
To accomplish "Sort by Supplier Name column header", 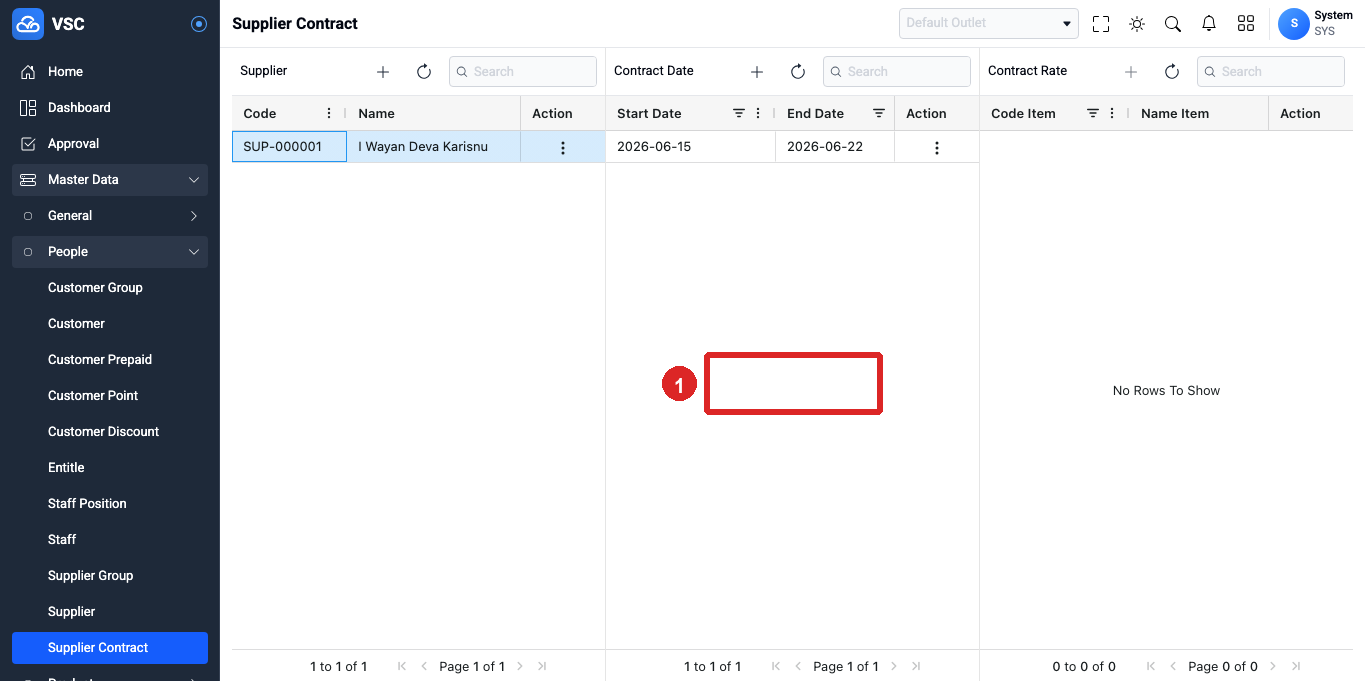I will coord(377,113).
